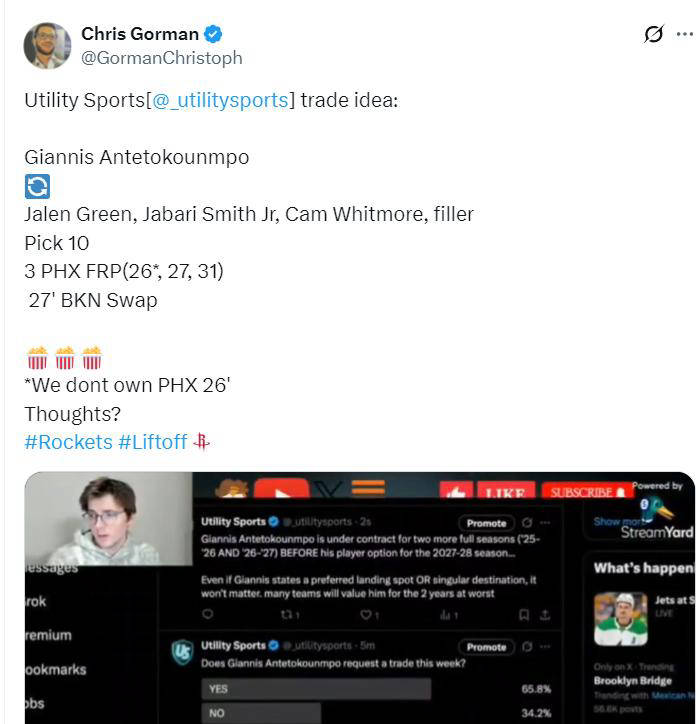Click the heart like icon under Giannis tweet
The width and height of the screenshot is (700, 724).
366,615
